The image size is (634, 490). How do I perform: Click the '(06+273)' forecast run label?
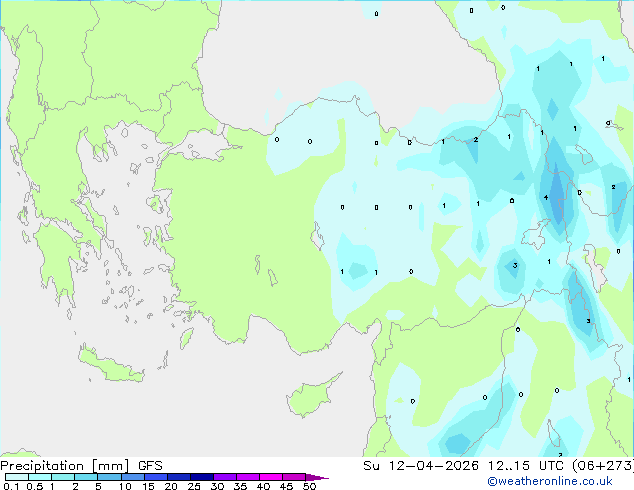[603, 466]
